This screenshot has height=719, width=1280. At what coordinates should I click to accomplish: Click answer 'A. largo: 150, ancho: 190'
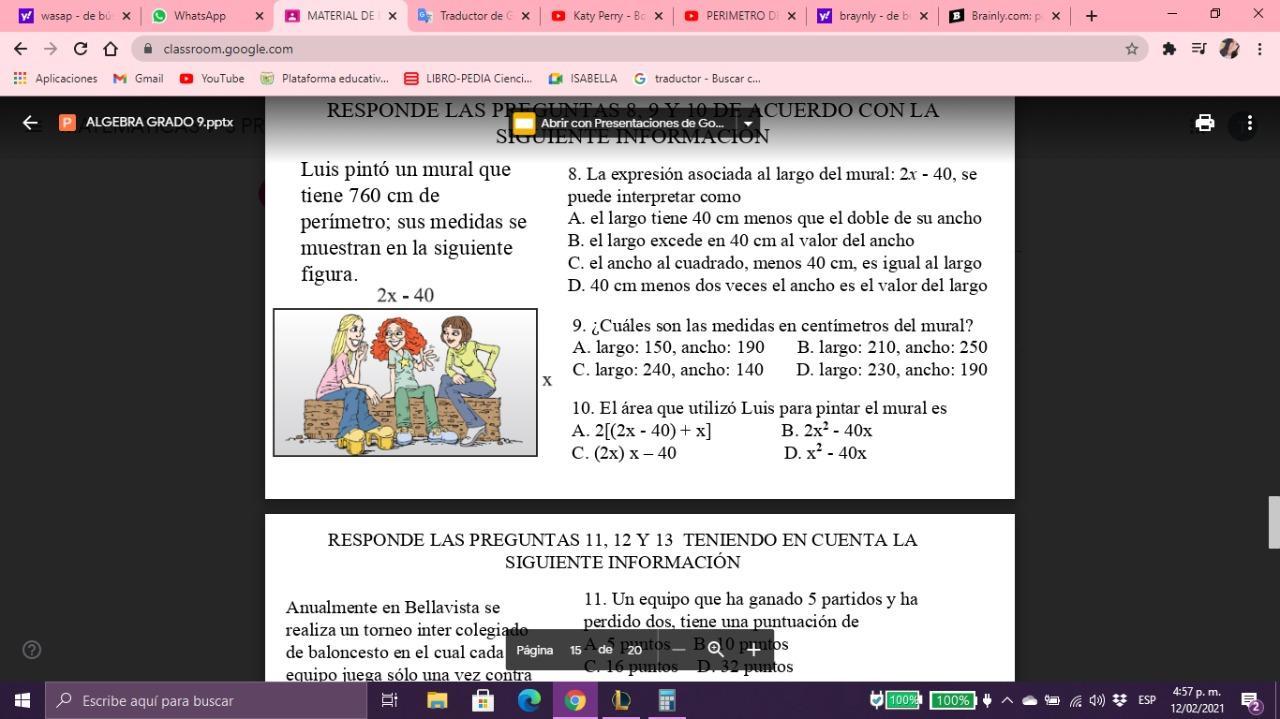point(668,347)
